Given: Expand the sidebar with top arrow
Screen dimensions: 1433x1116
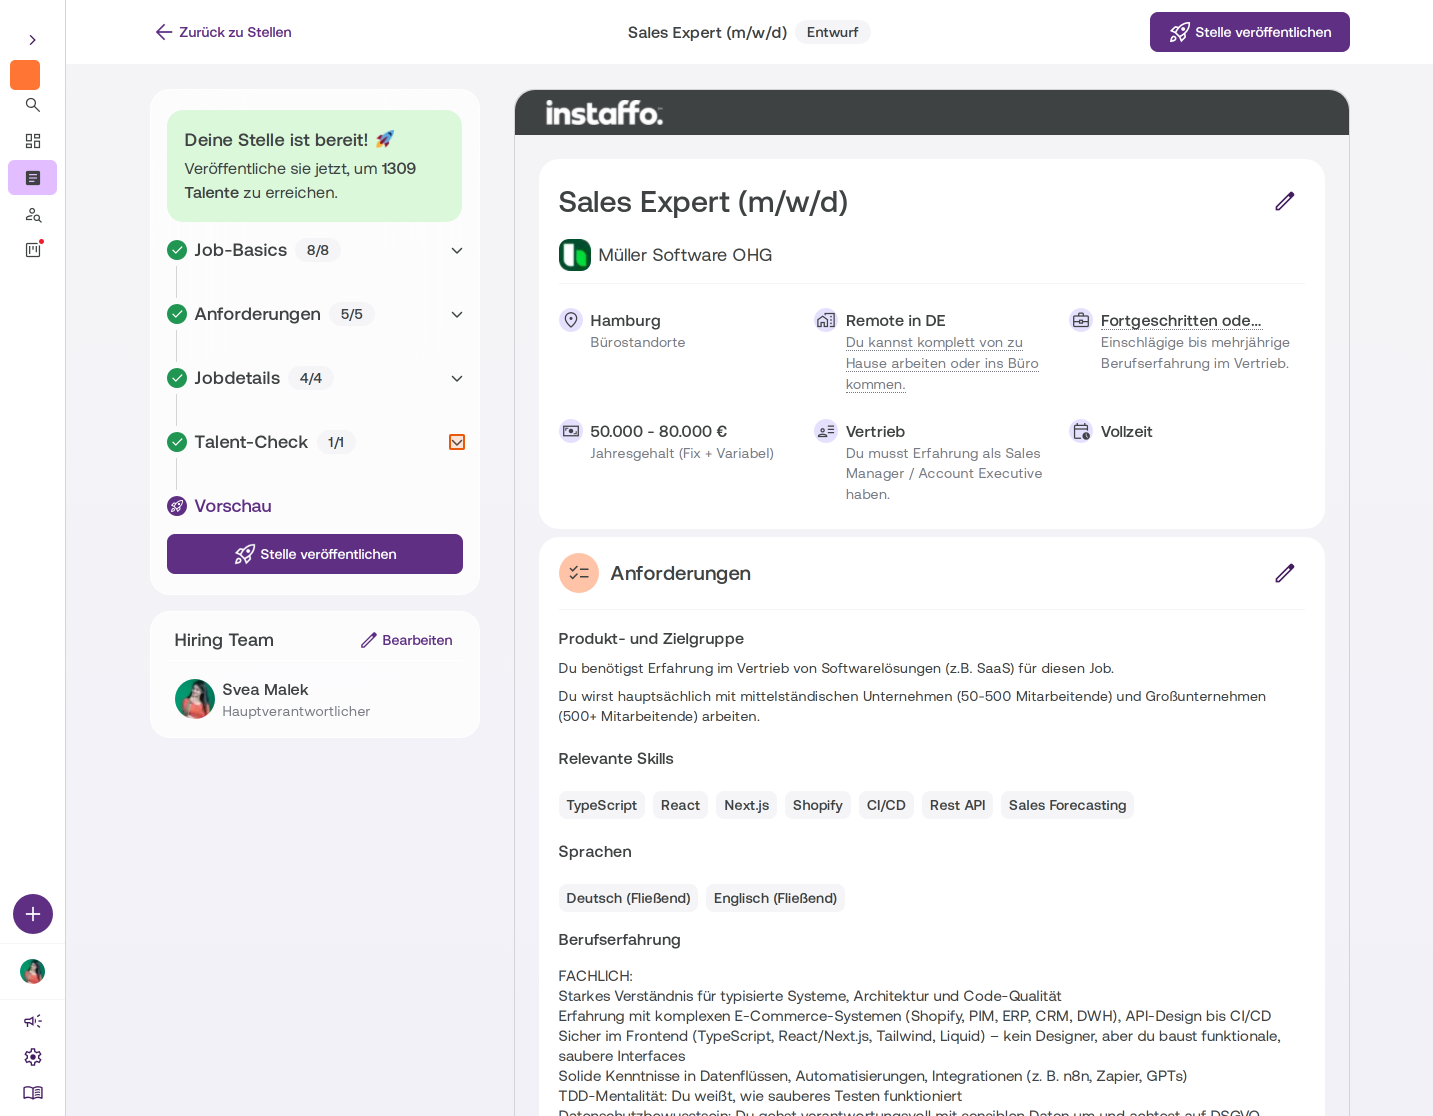Looking at the screenshot, I should (33, 40).
